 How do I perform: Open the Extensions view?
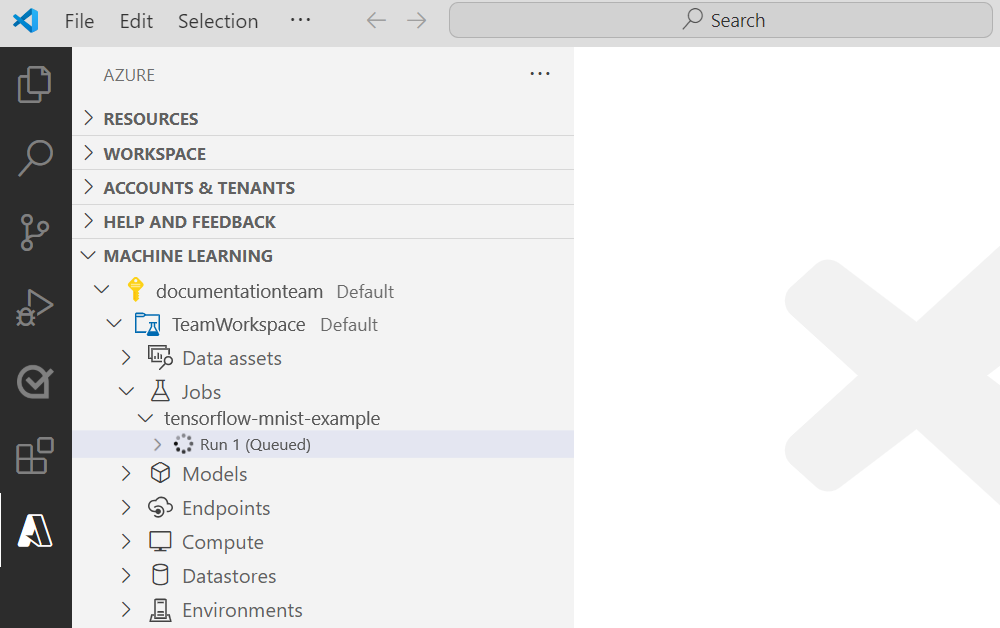pos(35,456)
